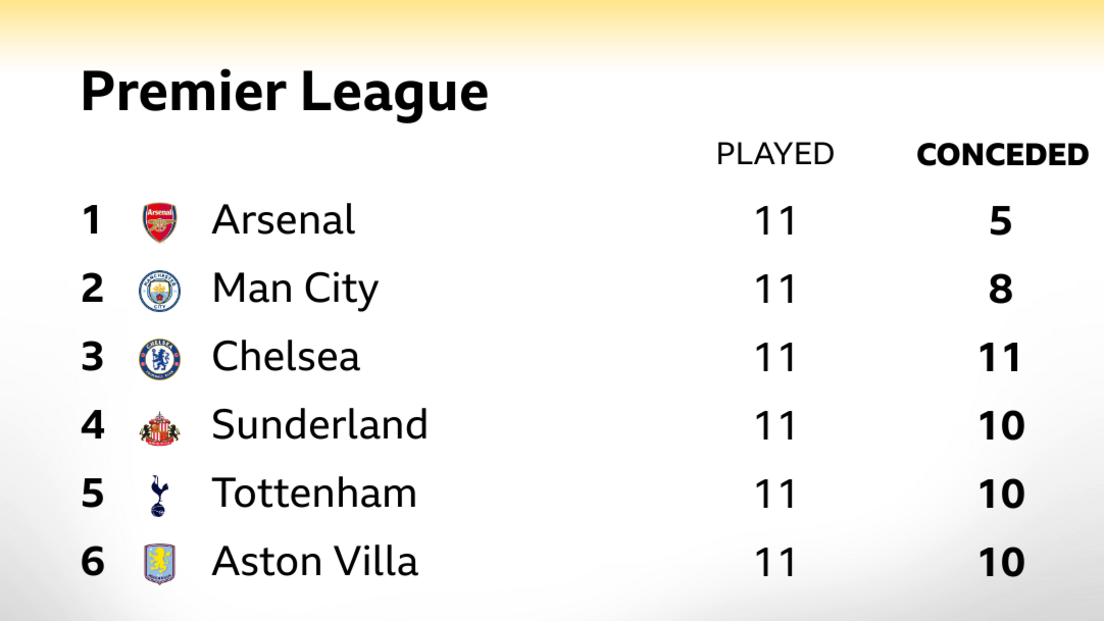Screen dimensions: 1104x621
Task: Select the Man City team name
Action: coord(295,290)
